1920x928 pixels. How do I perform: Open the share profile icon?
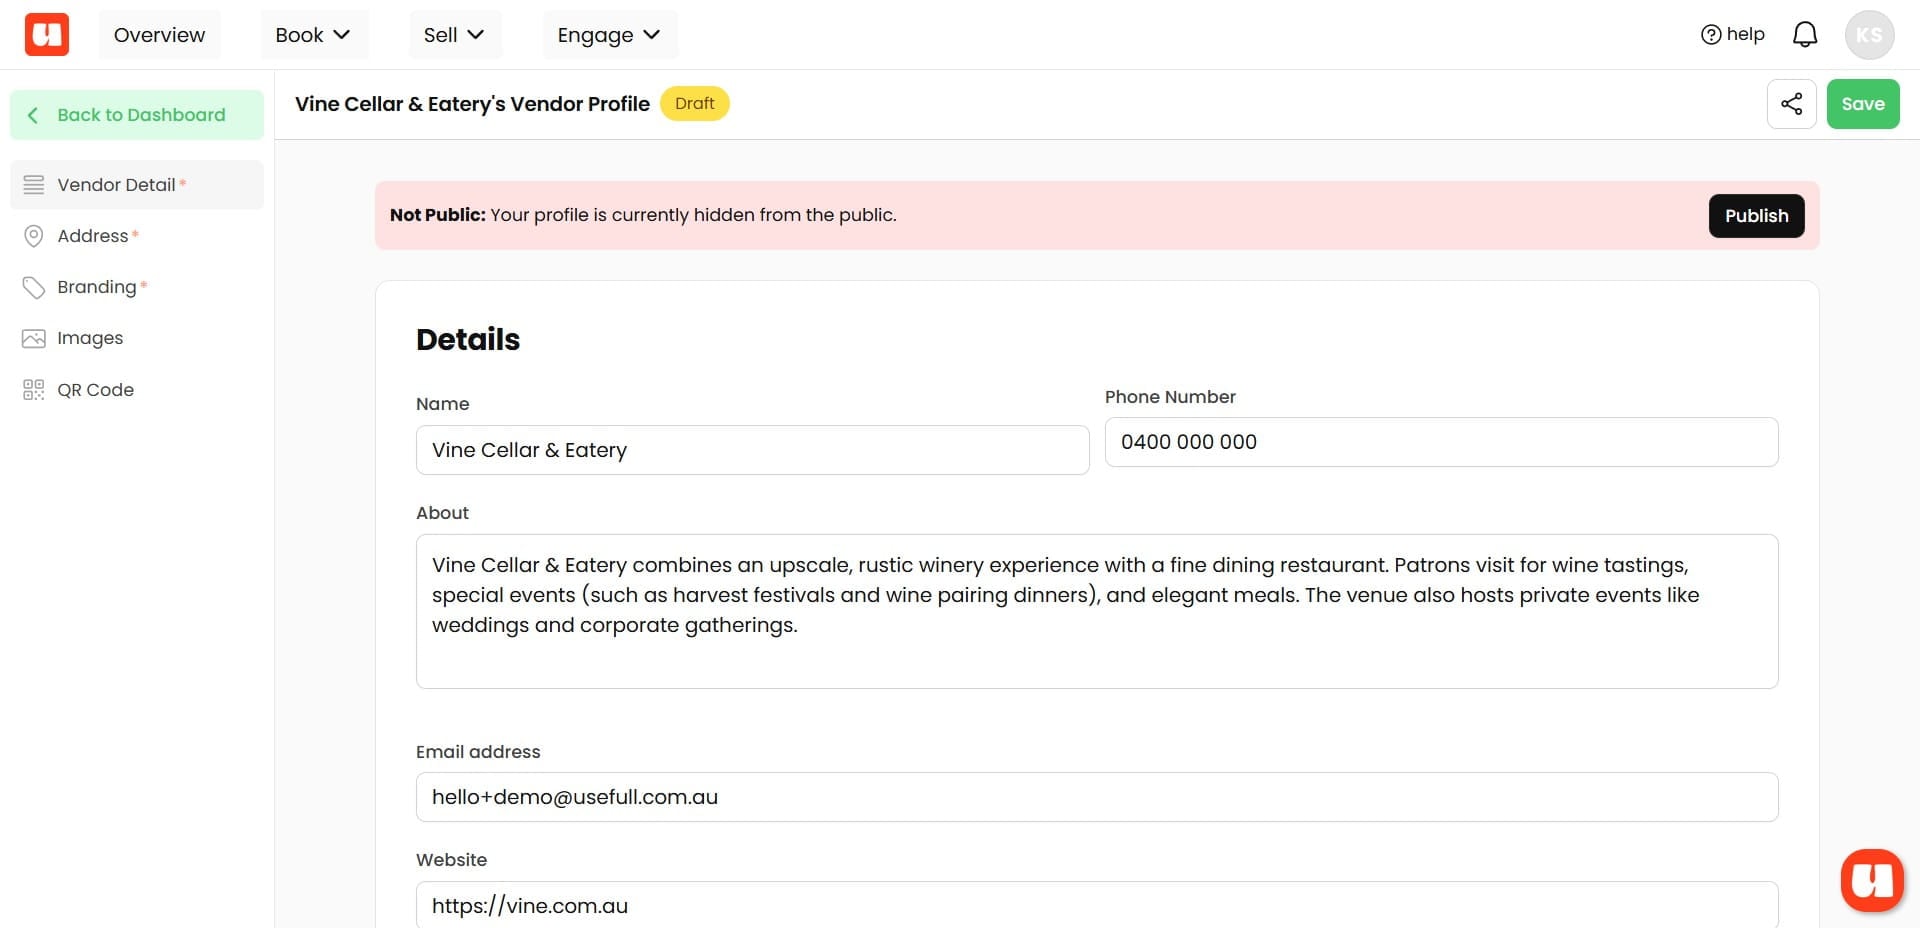pos(1792,103)
